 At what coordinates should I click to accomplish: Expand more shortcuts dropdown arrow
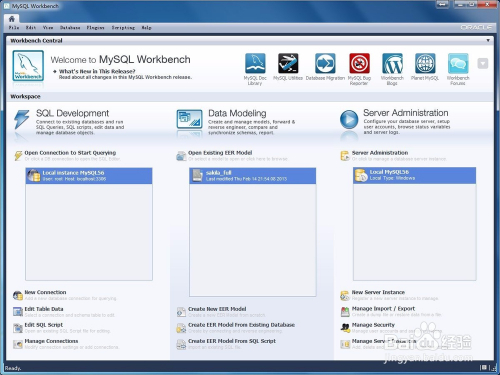(x=483, y=63)
